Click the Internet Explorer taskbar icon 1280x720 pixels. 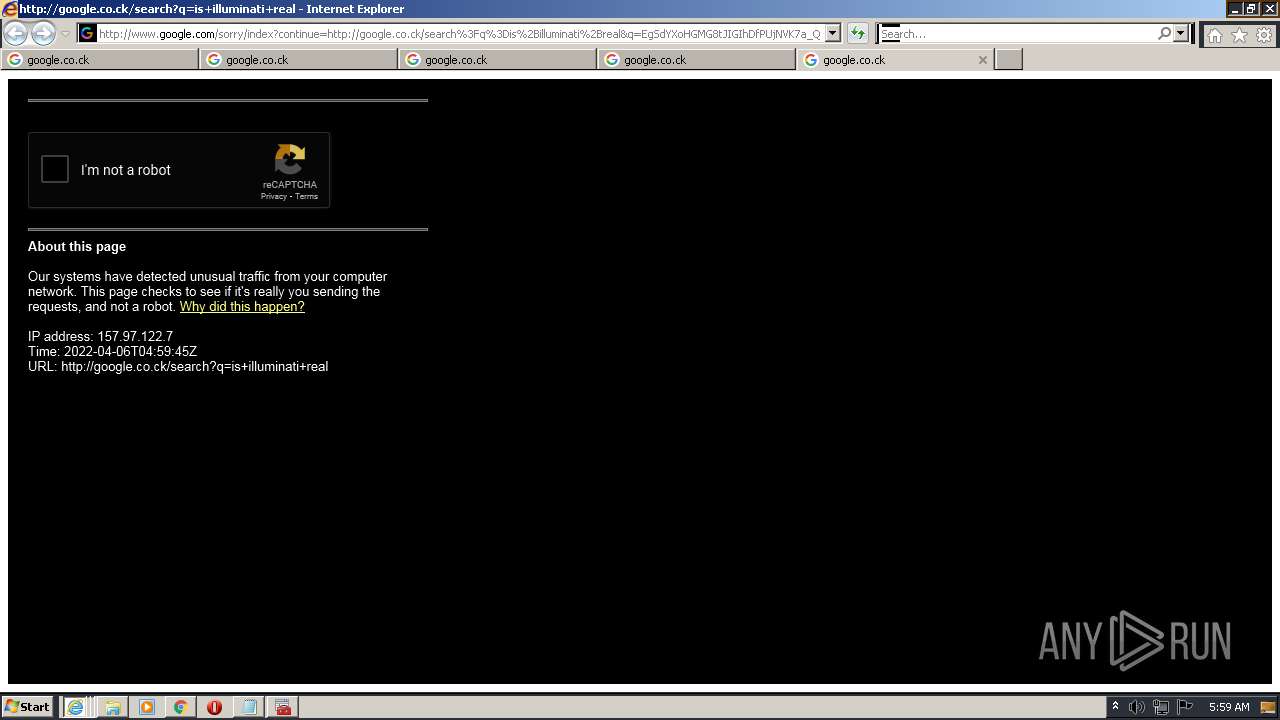pos(75,707)
